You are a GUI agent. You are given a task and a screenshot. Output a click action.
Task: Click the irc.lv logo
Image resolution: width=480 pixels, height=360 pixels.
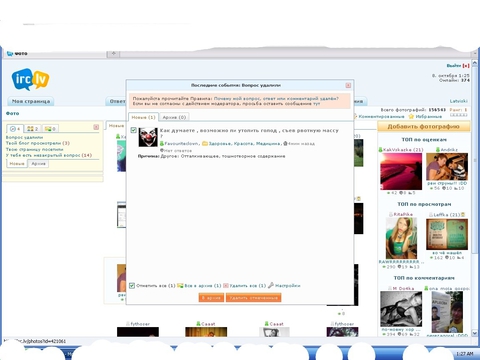[x=30, y=79]
